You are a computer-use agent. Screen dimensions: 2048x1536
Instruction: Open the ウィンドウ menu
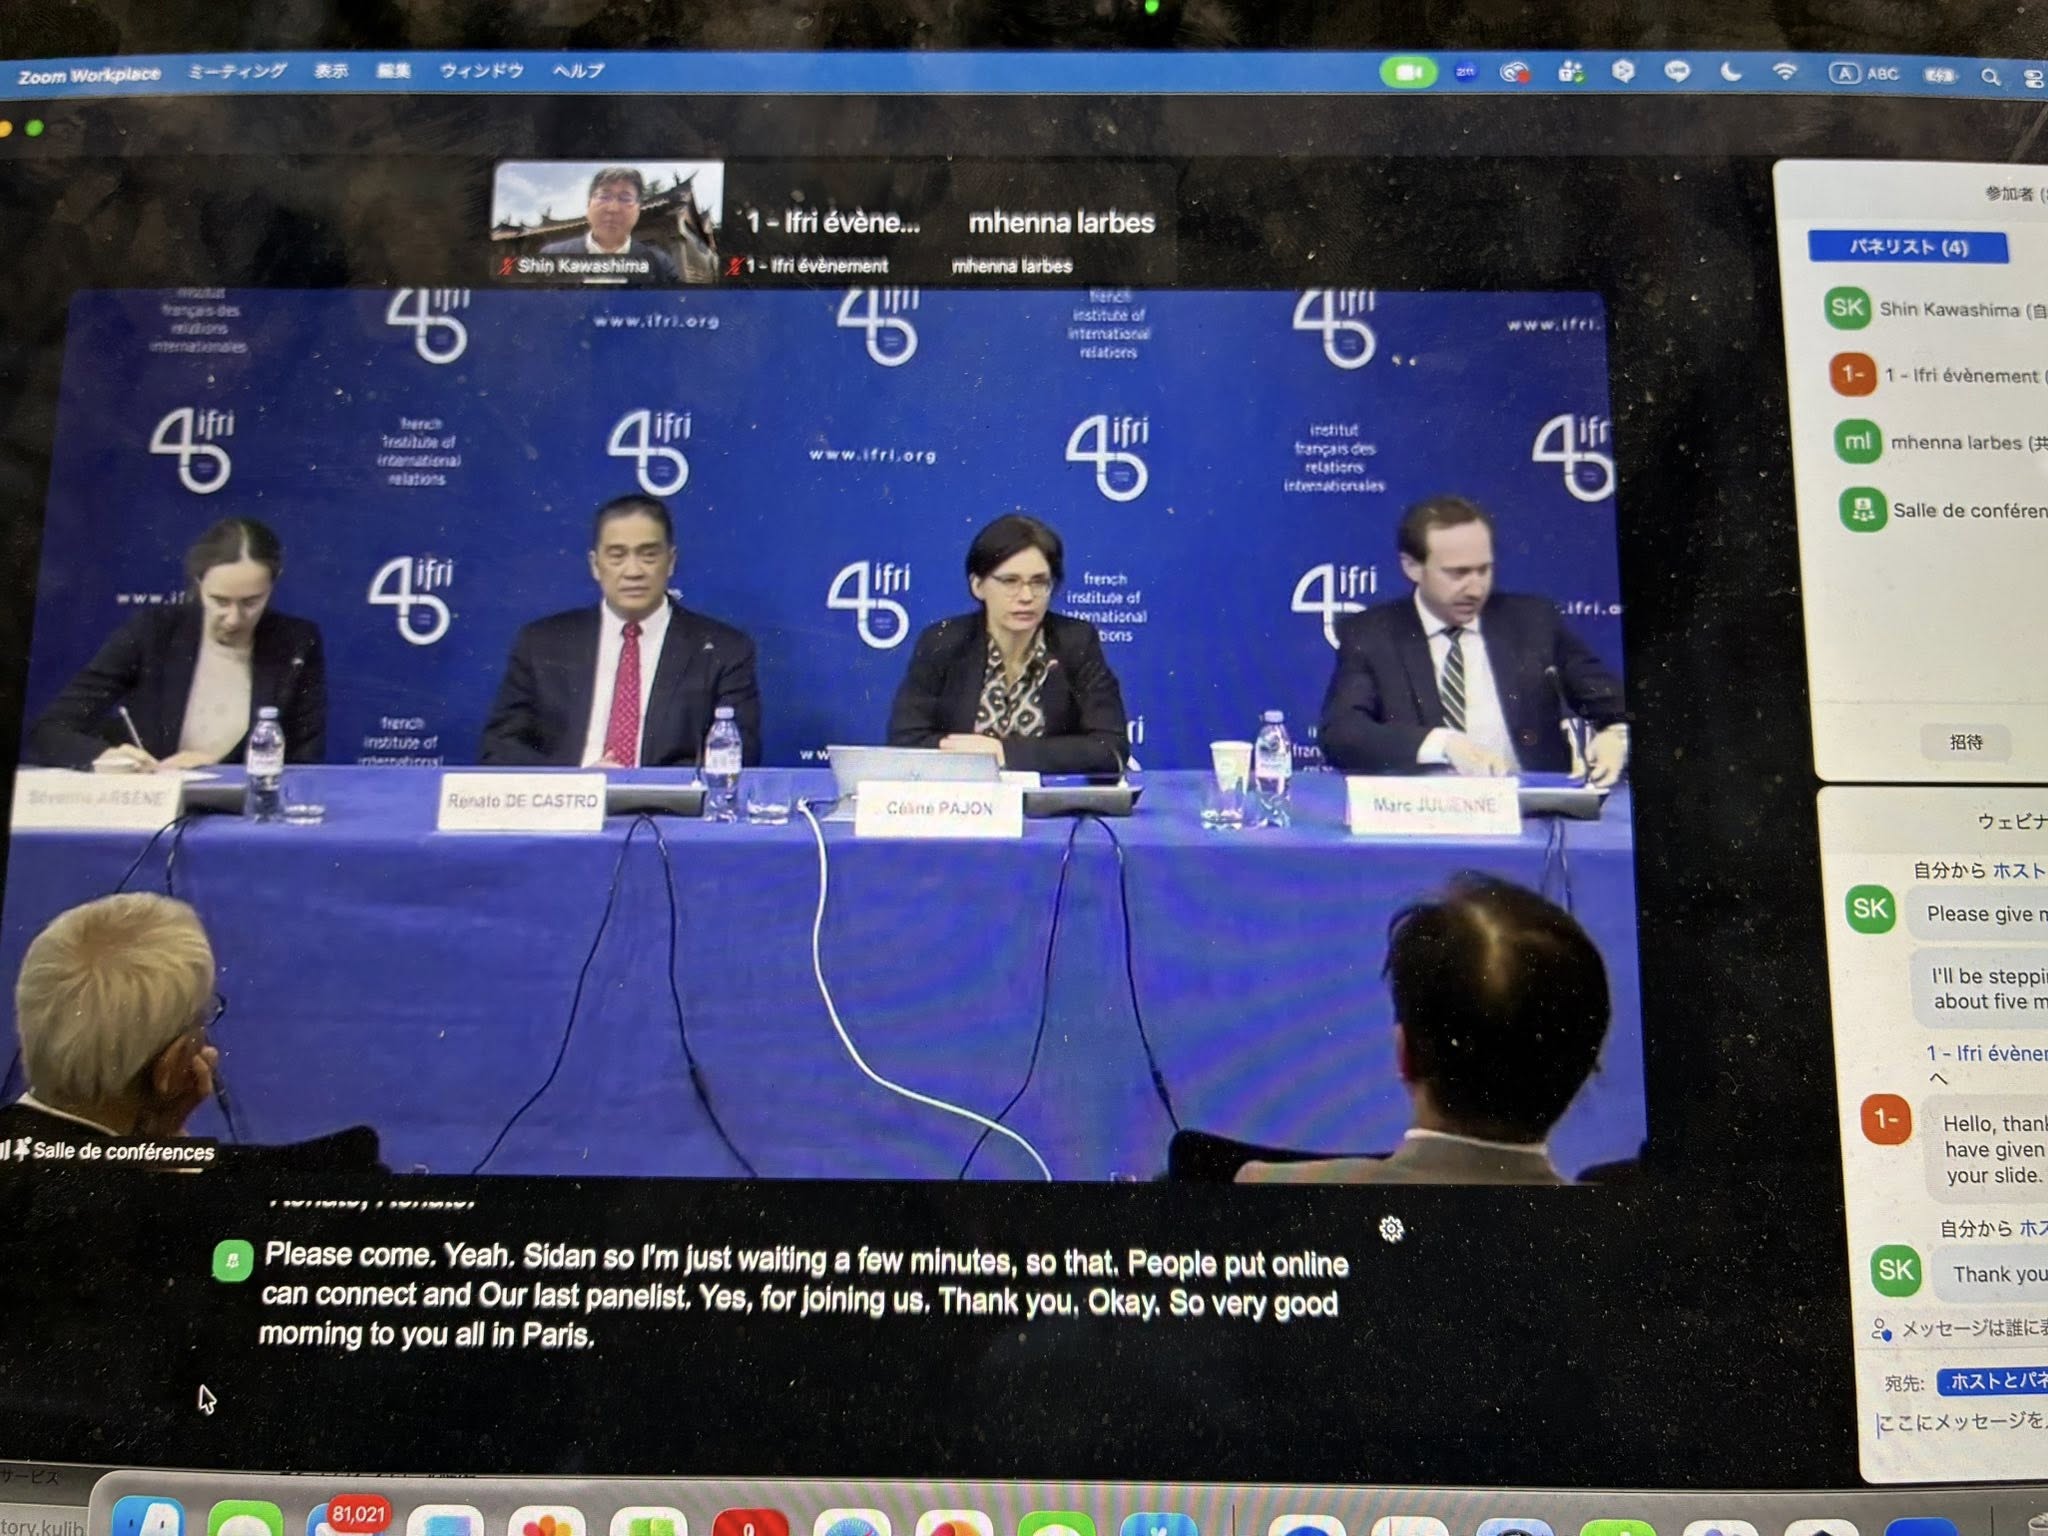[482, 71]
